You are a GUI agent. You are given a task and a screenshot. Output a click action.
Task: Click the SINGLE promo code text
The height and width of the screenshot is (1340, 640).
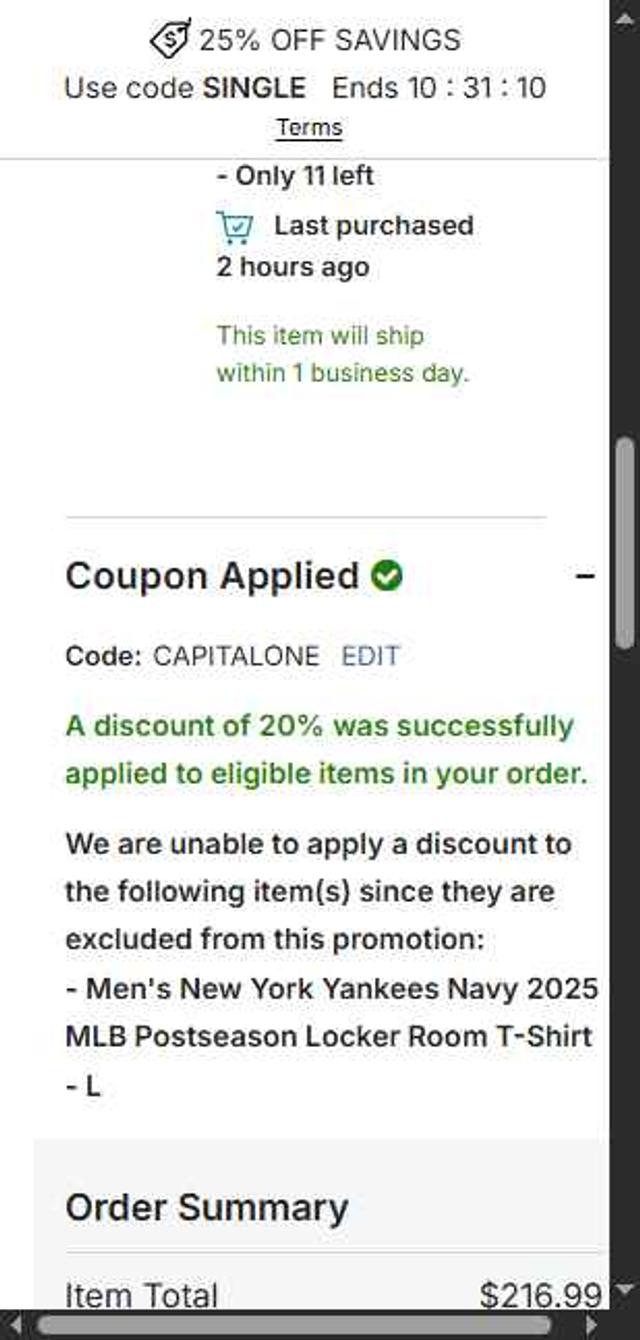255,88
